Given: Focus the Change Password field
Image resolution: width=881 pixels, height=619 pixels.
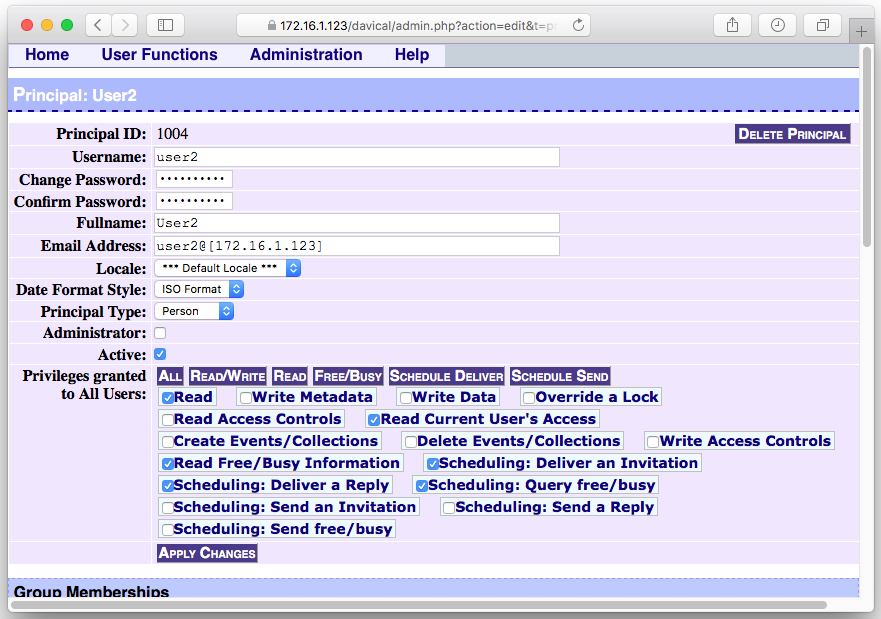Looking at the screenshot, I should [194, 179].
